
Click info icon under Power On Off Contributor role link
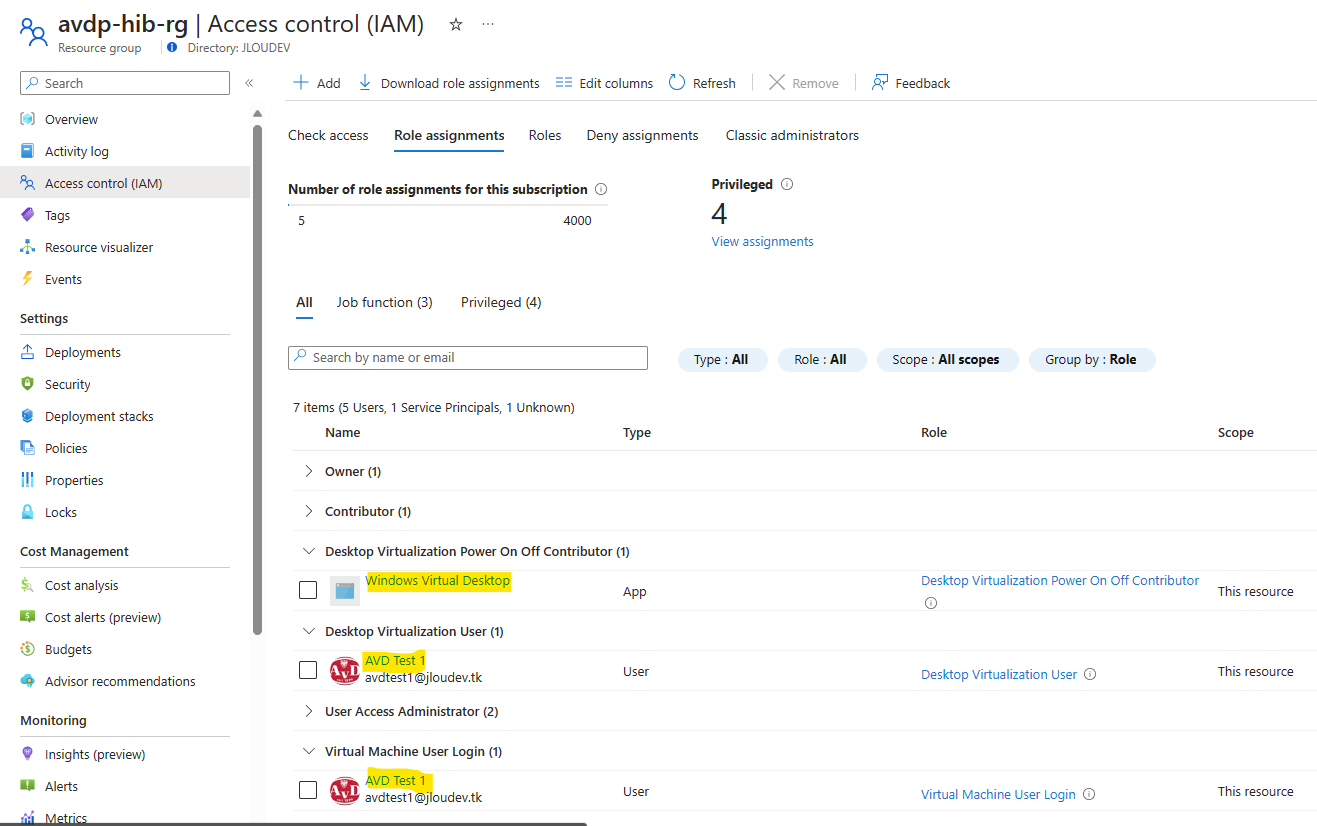pos(931,603)
